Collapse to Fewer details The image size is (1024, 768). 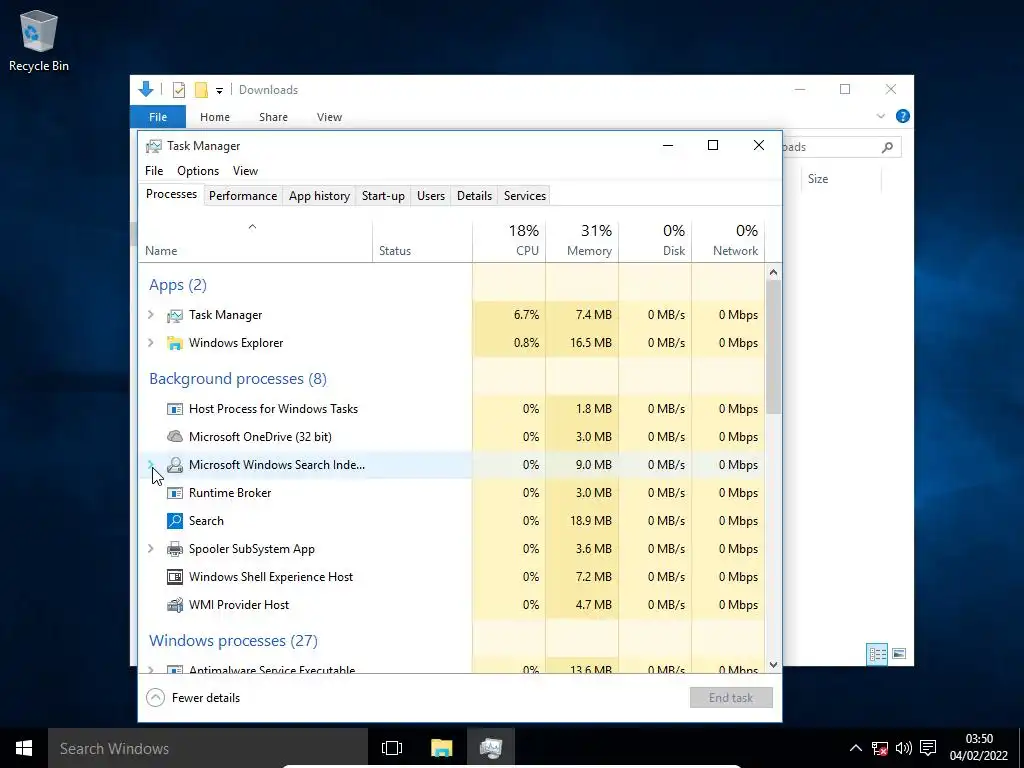click(x=193, y=698)
